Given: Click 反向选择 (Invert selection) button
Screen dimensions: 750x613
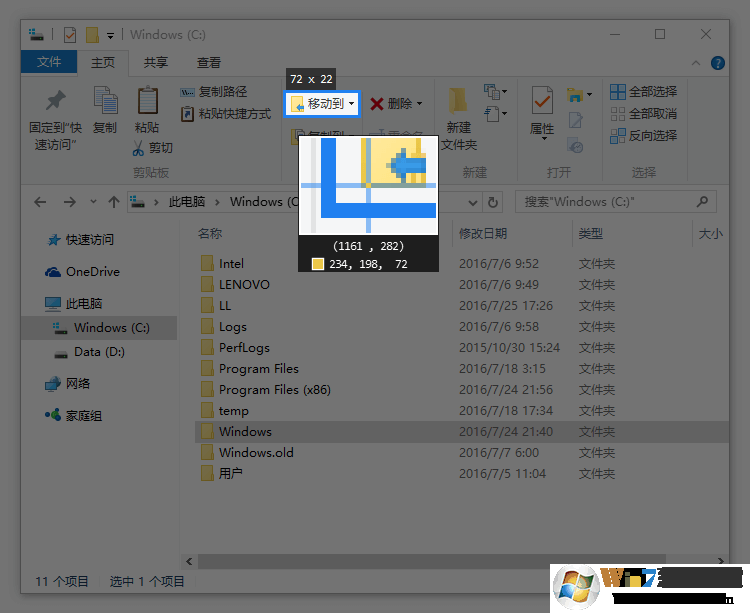Looking at the screenshot, I should 644,135.
